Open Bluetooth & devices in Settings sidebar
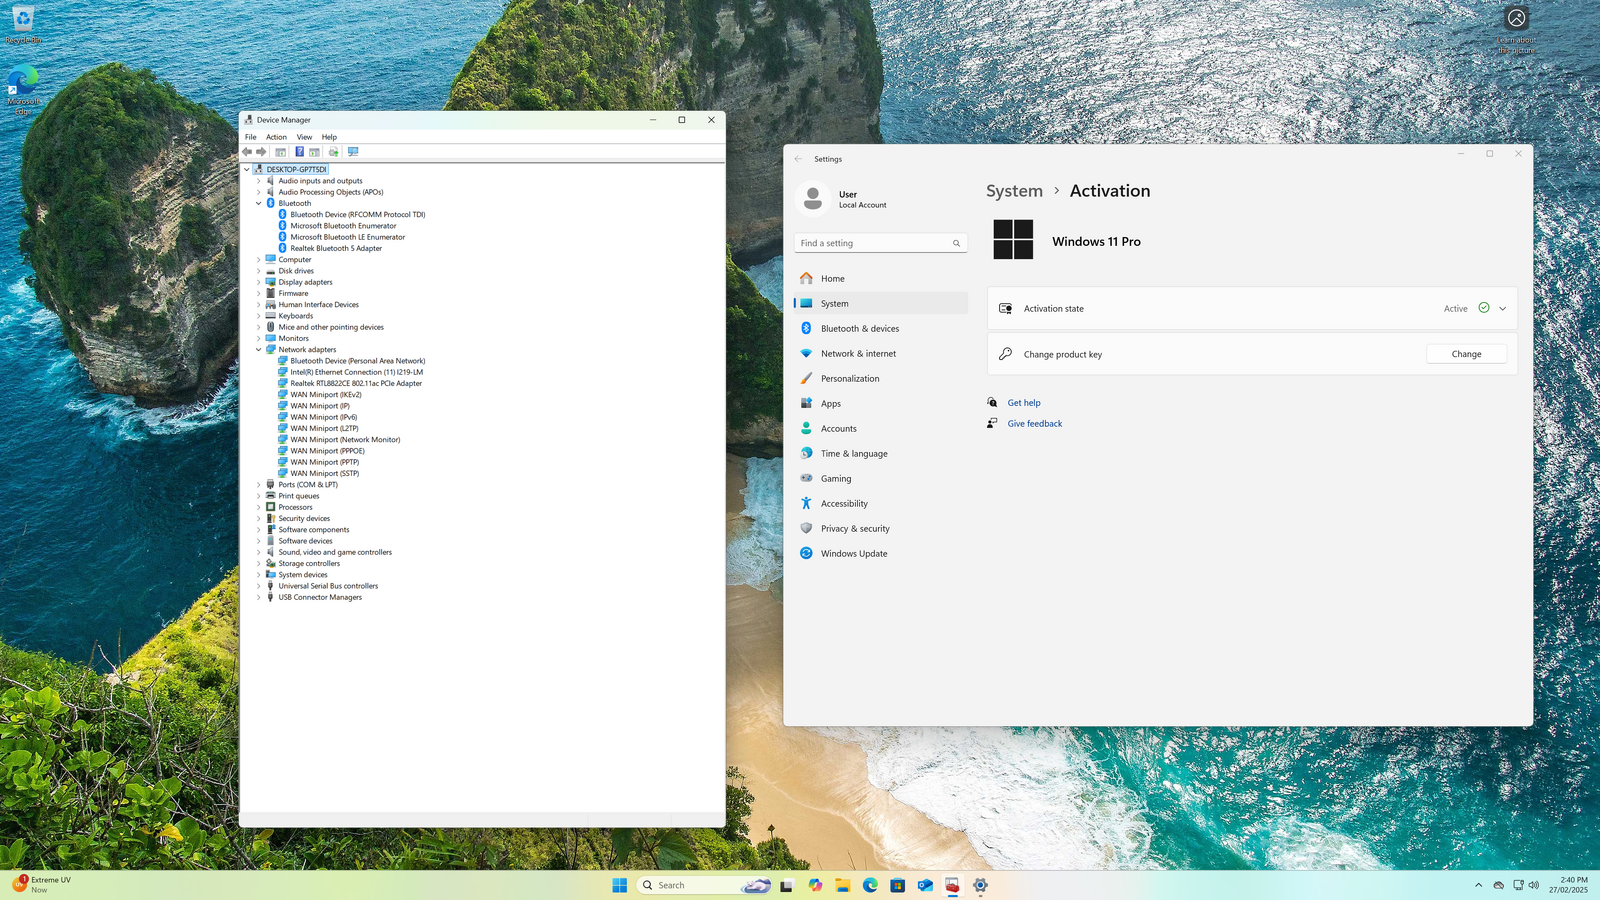The width and height of the screenshot is (1600, 900). click(881, 329)
